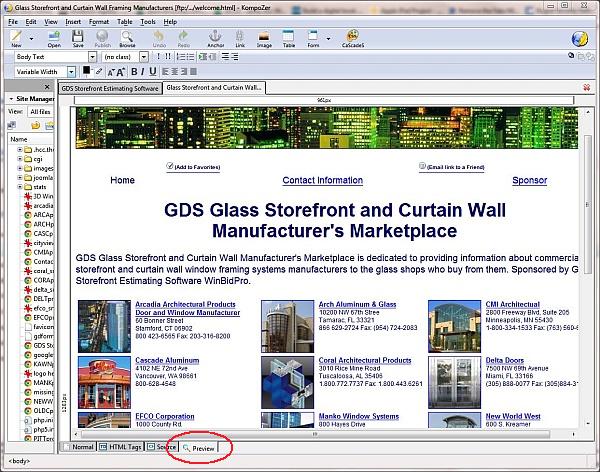Switch to the Preview view tab
This screenshot has width=600, height=472.
[x=199, y=448]
